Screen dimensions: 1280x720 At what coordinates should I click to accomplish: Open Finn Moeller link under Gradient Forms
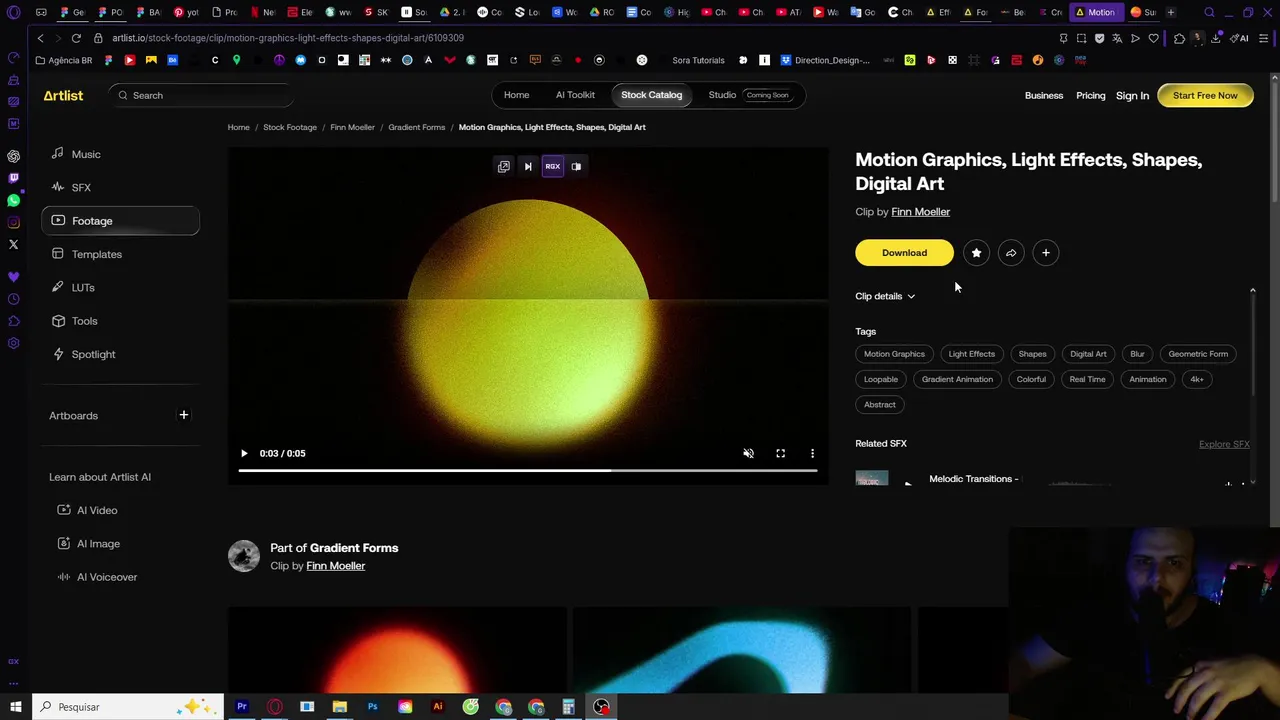click(x=335, y=566)
